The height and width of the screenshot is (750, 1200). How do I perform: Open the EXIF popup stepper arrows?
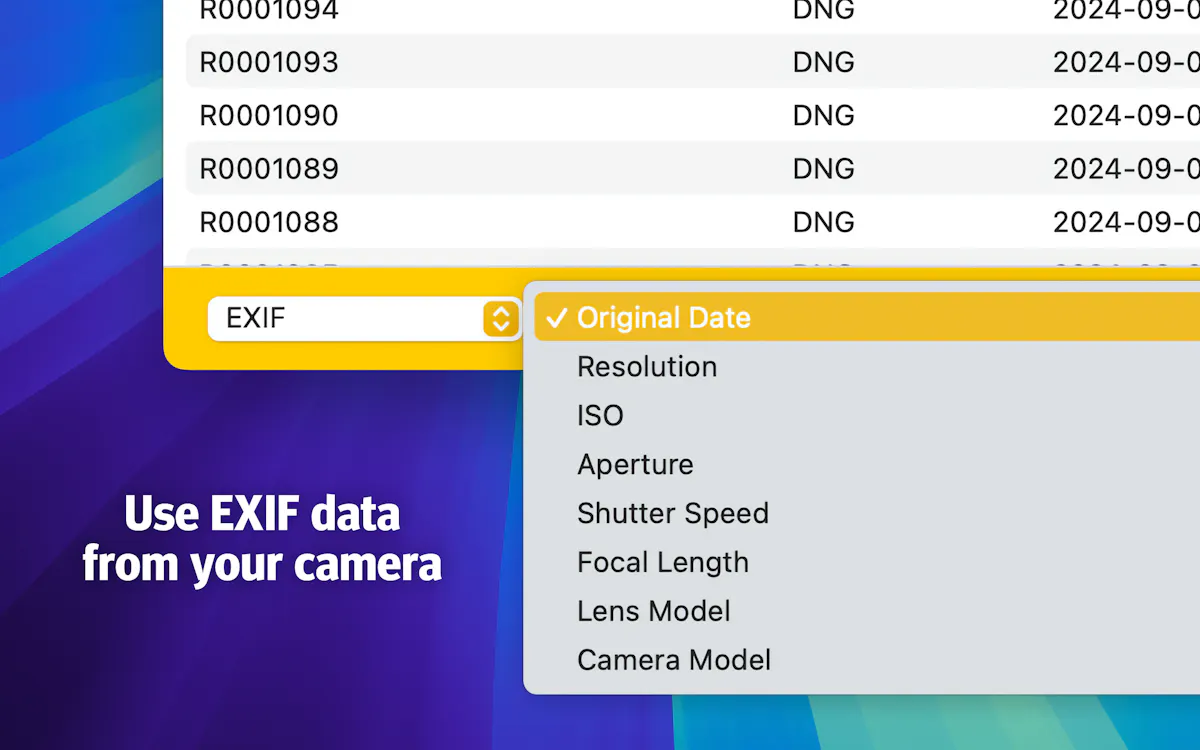click(x=501, y=319)
